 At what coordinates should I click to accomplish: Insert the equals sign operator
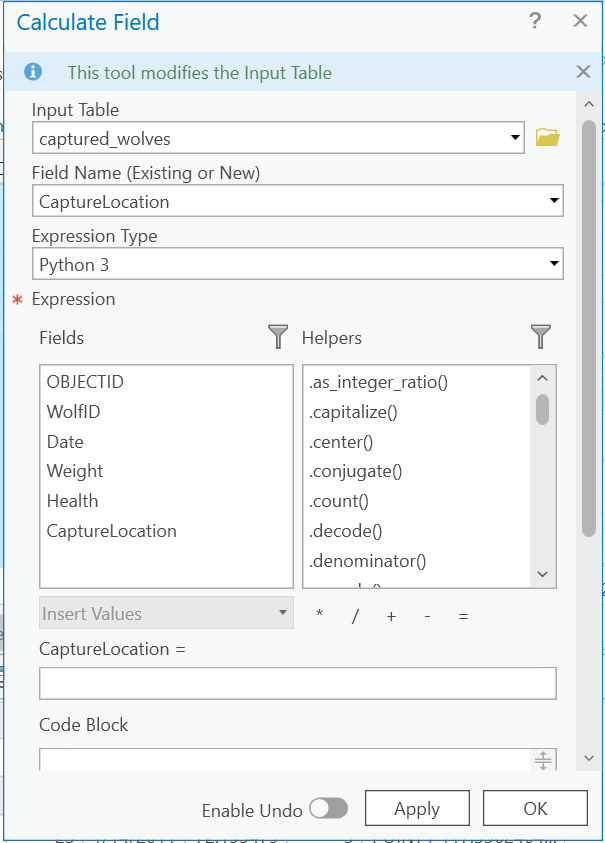pyautogui.click(x=463, y=616)
